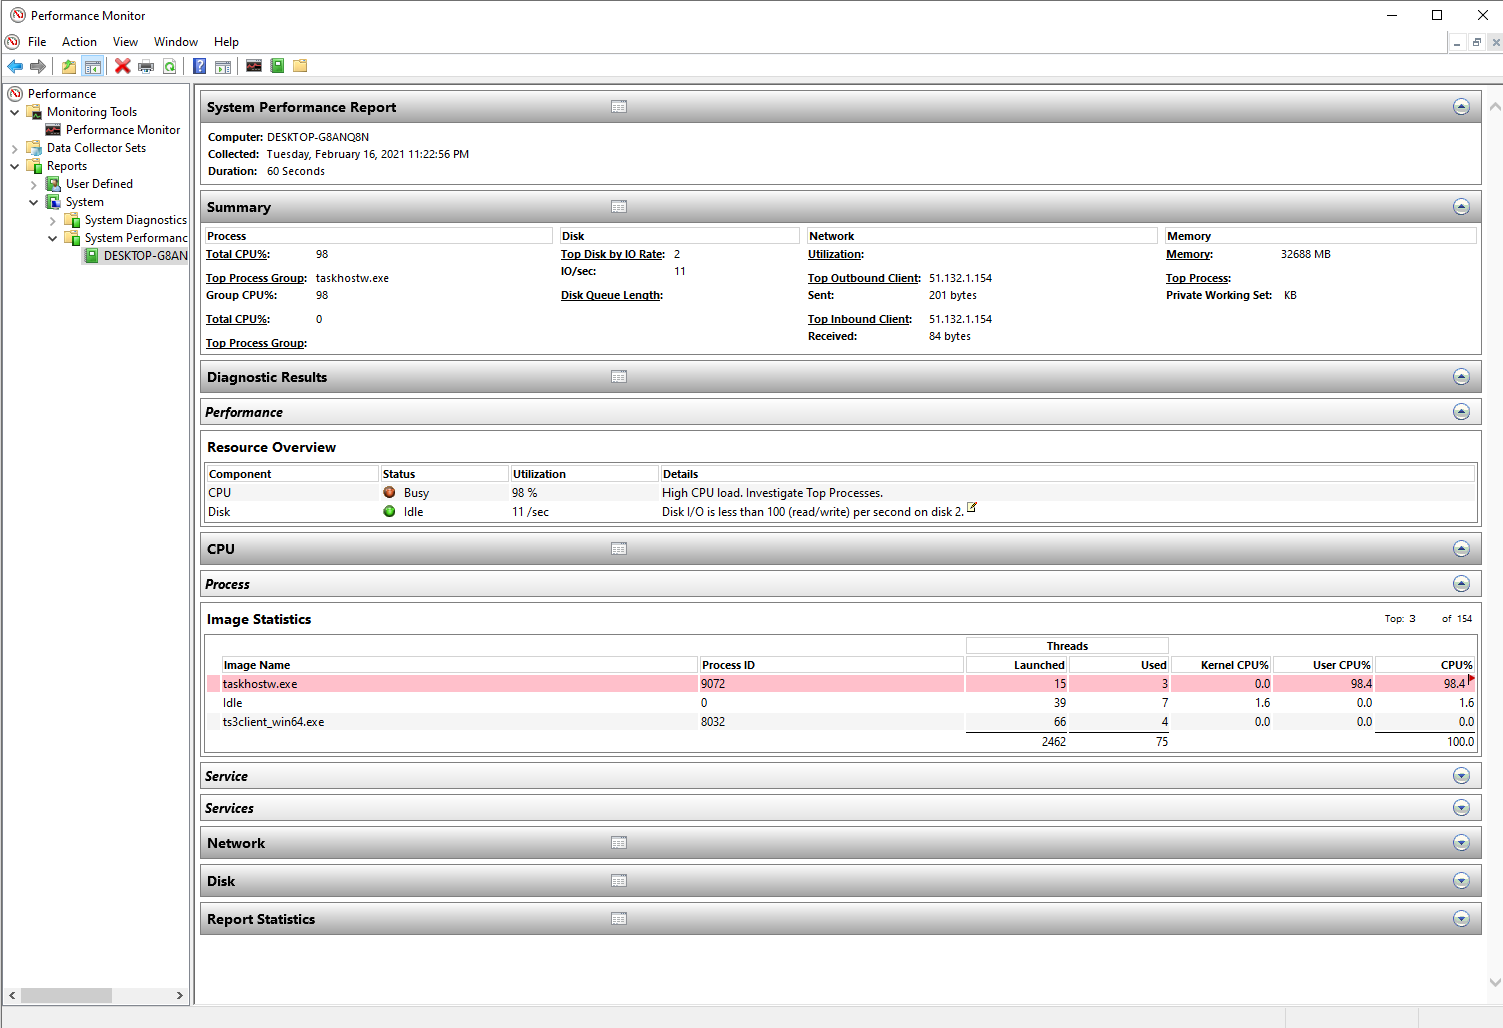Image resolution: width=1503 pixels, height=1028 pixels.
Task: Select the ts3client_win64.exe row
Action: click(x=840, y=722)
